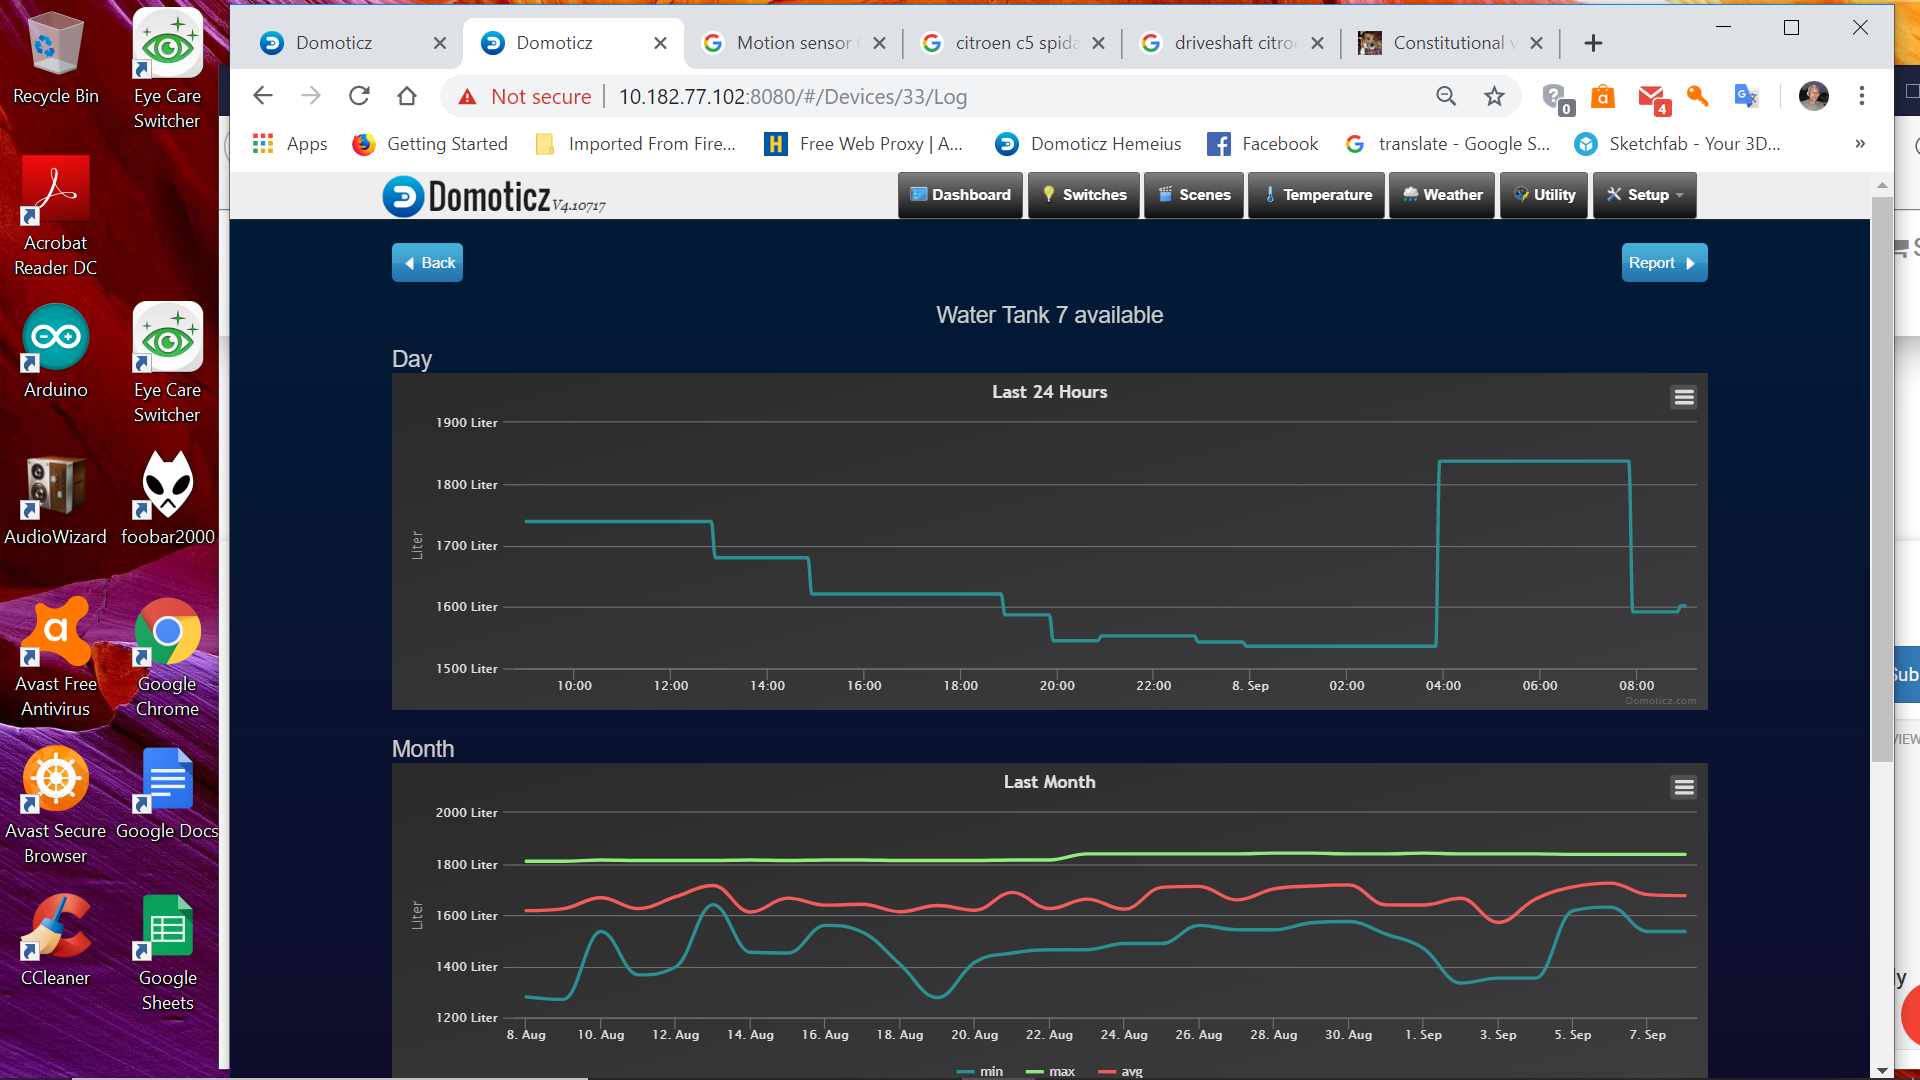1920x1080 pixels.
Task: Open the Gmail checker extension icon
Action: 1652,97
